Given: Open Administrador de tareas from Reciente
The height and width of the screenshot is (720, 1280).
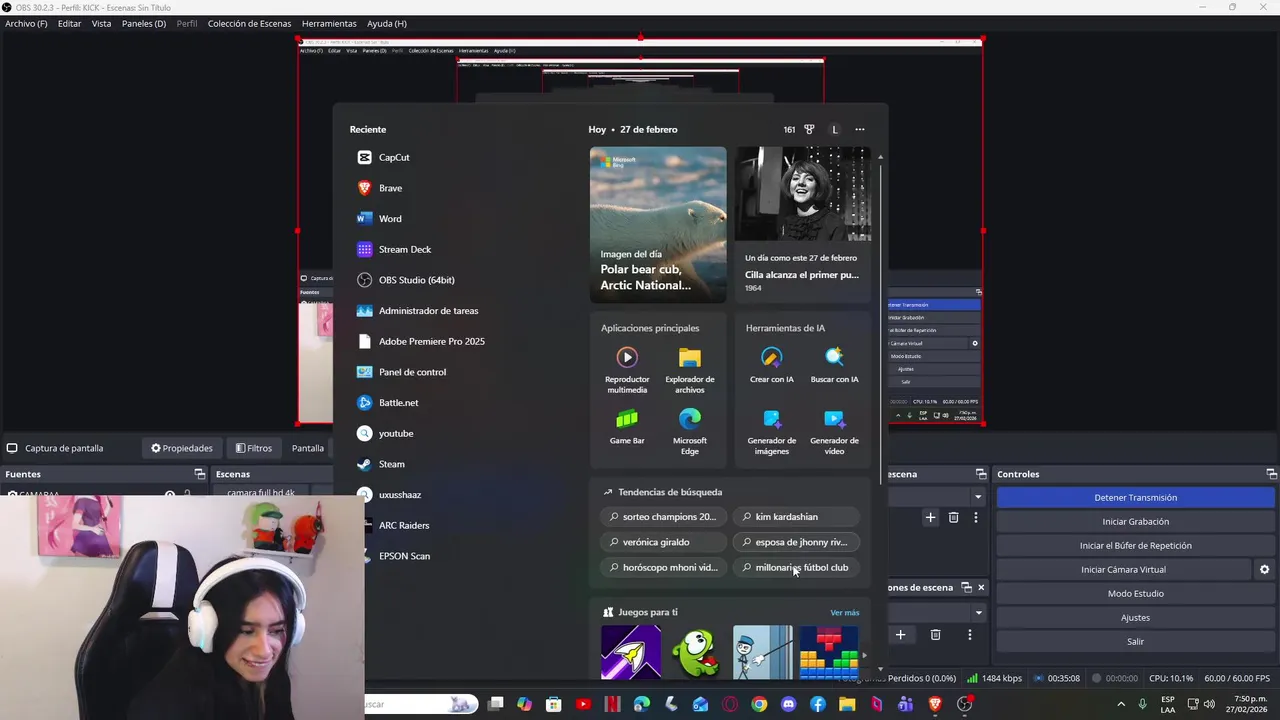Looking at the screenshot, I should [x=418, y=311].
